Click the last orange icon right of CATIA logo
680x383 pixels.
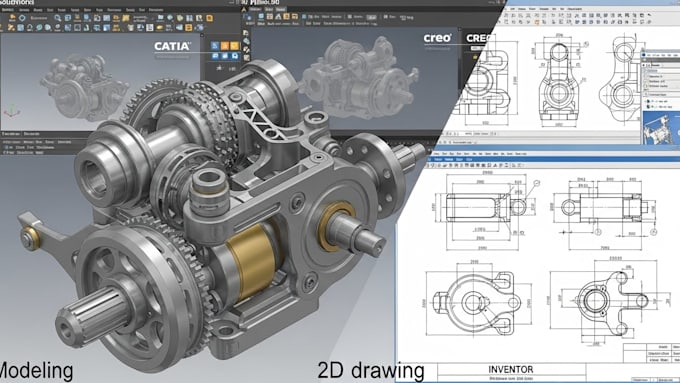click(235, 46)
